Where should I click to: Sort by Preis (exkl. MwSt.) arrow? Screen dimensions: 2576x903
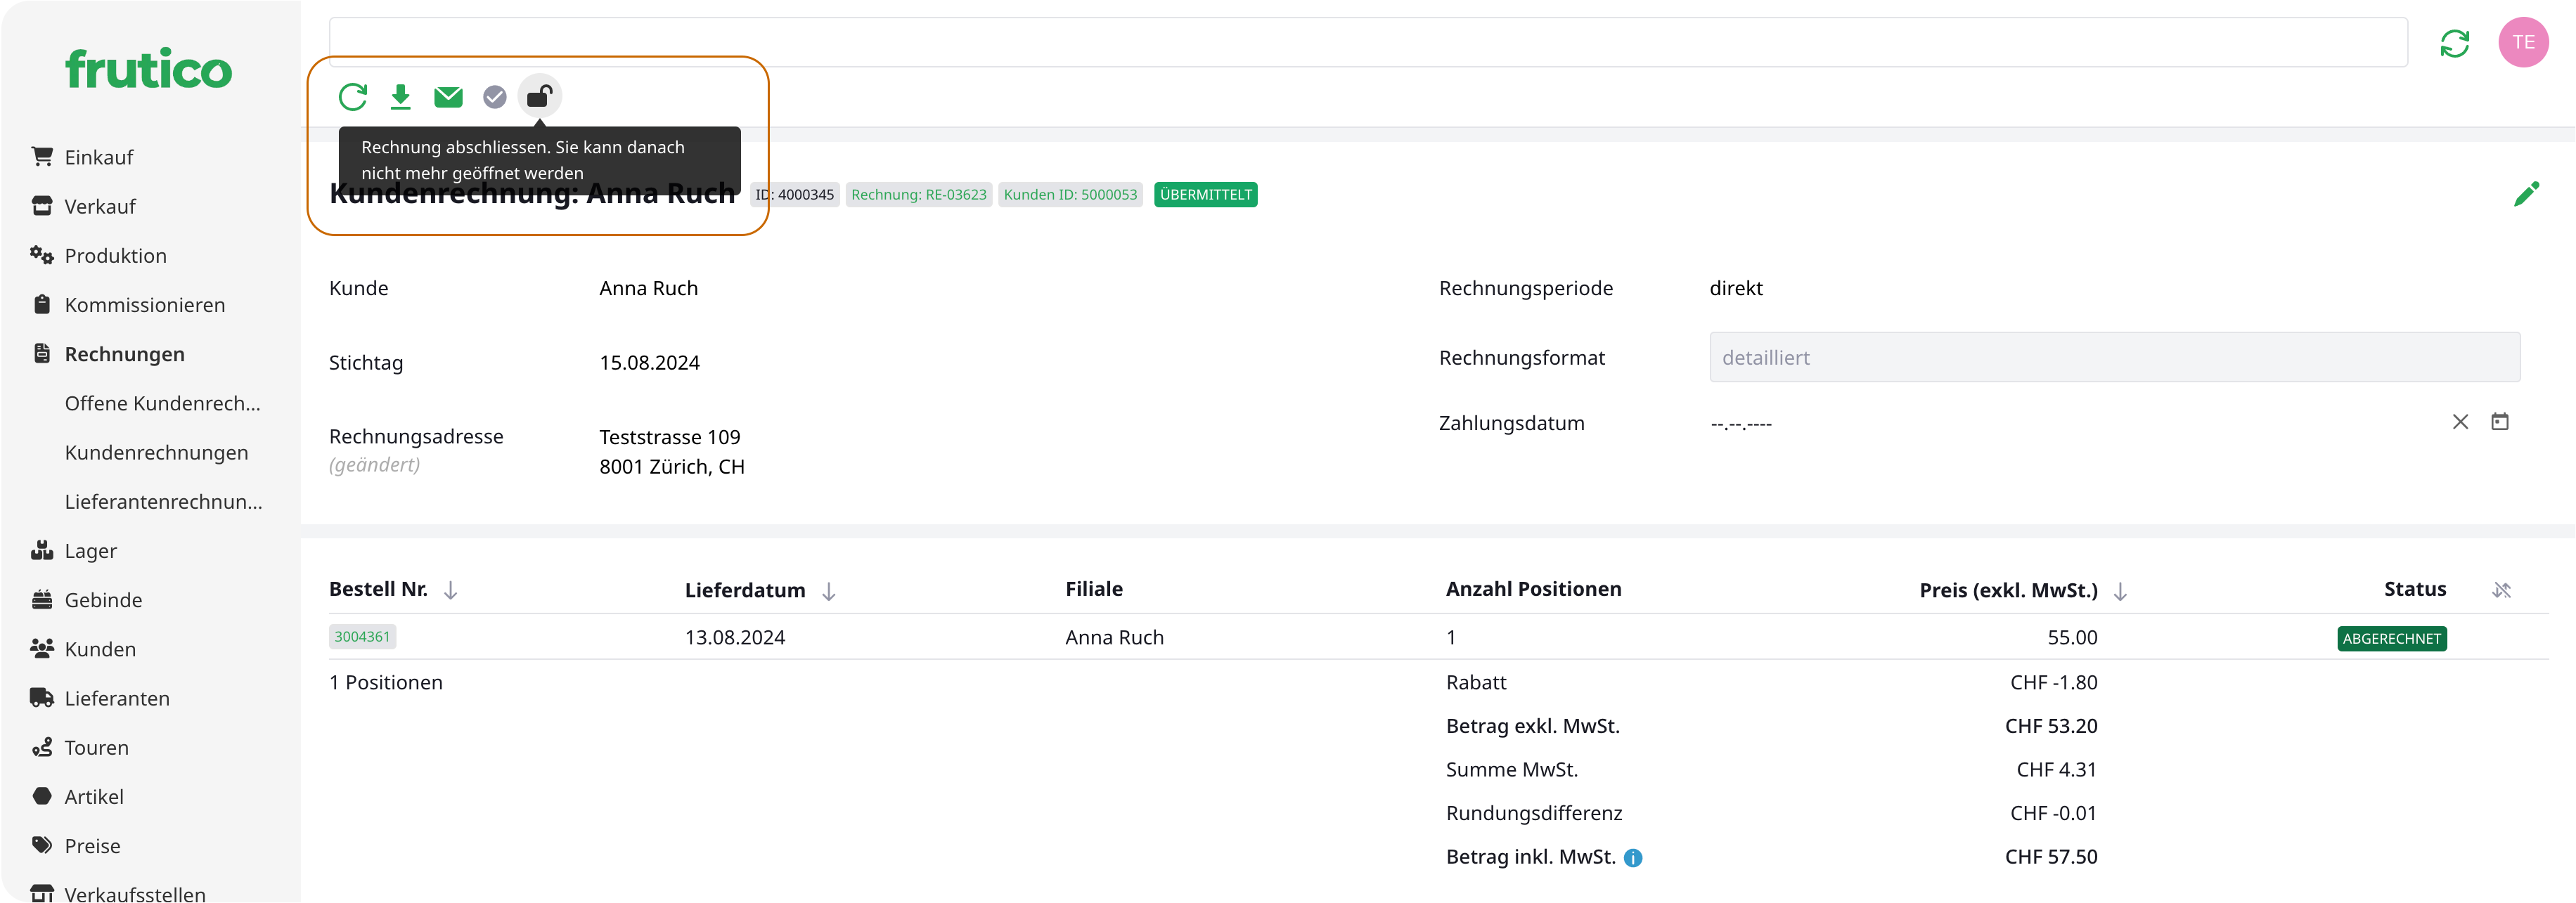click(2120, 592)
